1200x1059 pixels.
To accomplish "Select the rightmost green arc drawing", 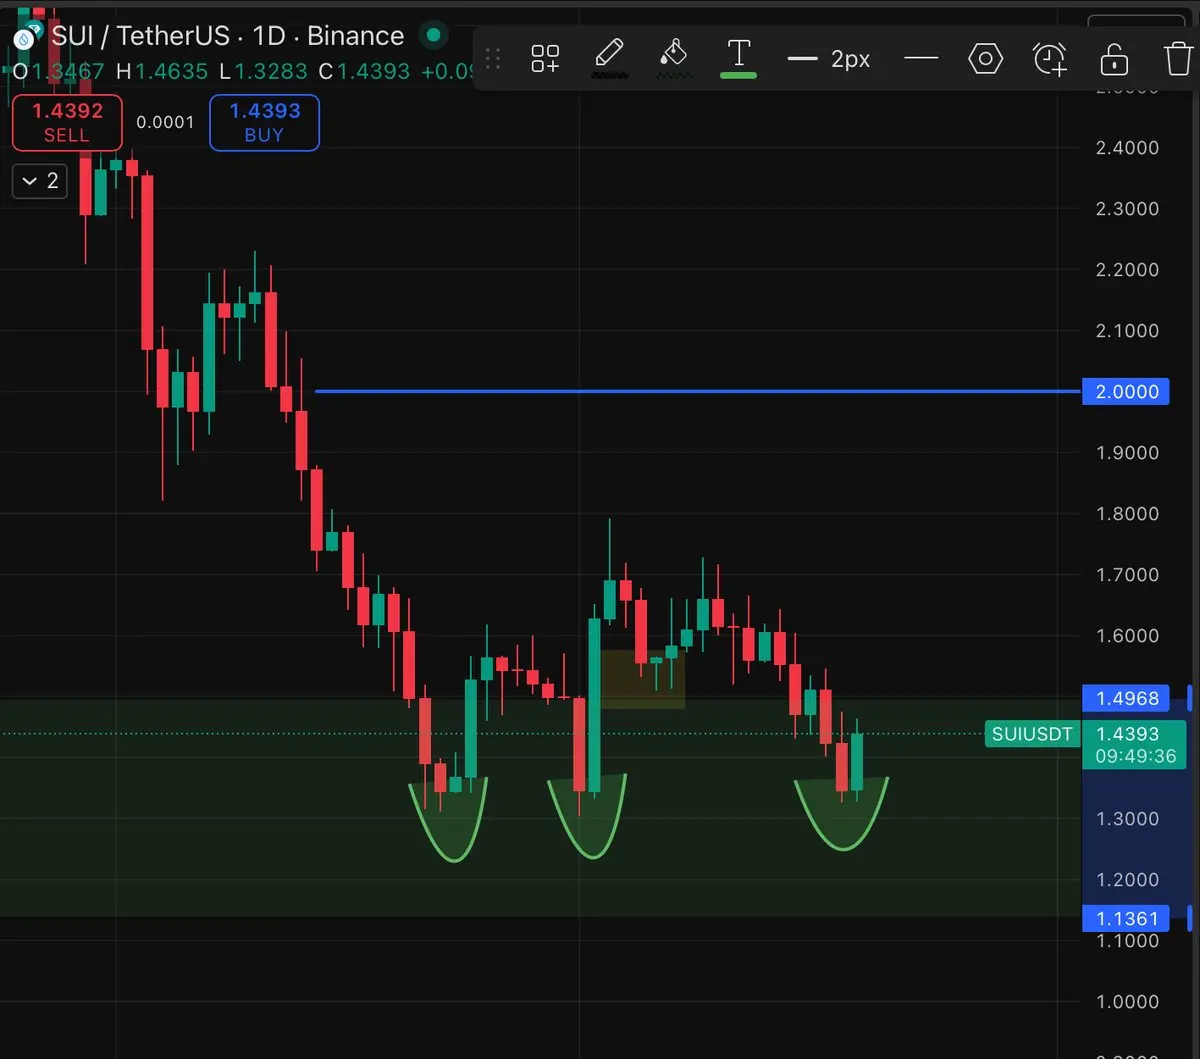I will pos(841,813).
